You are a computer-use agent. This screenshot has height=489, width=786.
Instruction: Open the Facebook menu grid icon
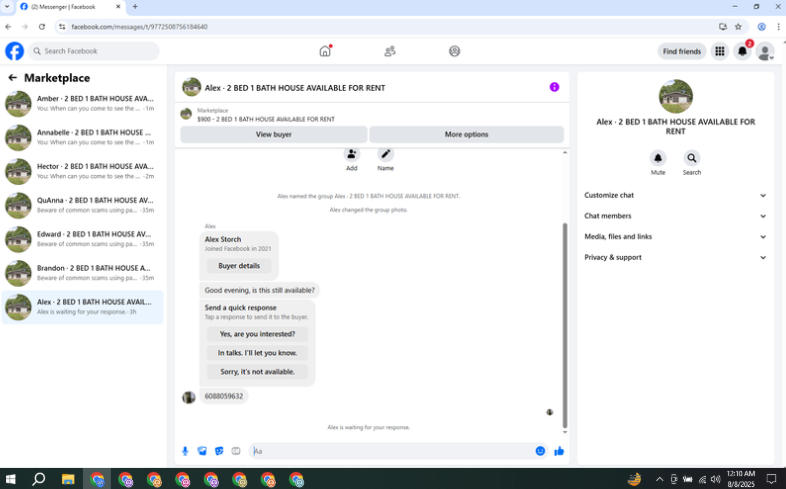pyautogui.click(x=719, y=51)
